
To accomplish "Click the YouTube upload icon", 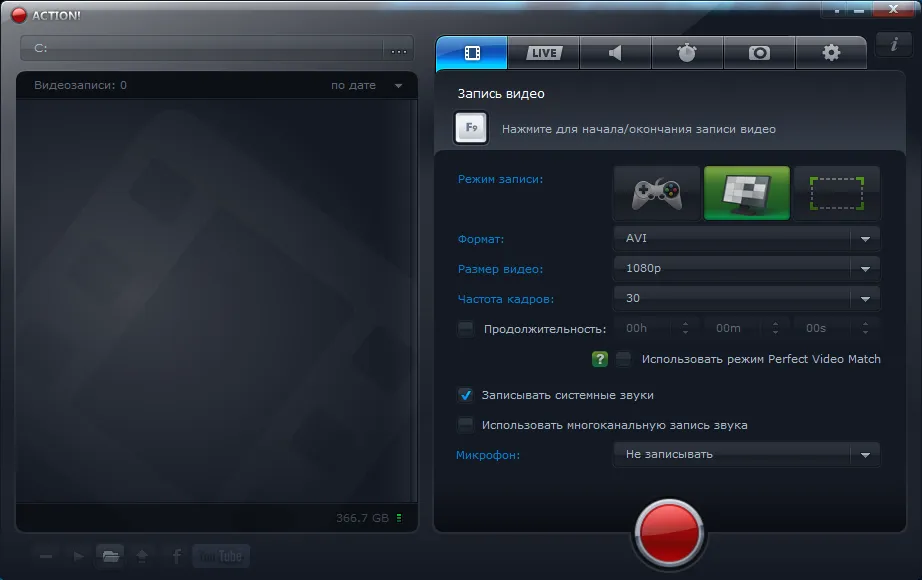I will 221,556.
